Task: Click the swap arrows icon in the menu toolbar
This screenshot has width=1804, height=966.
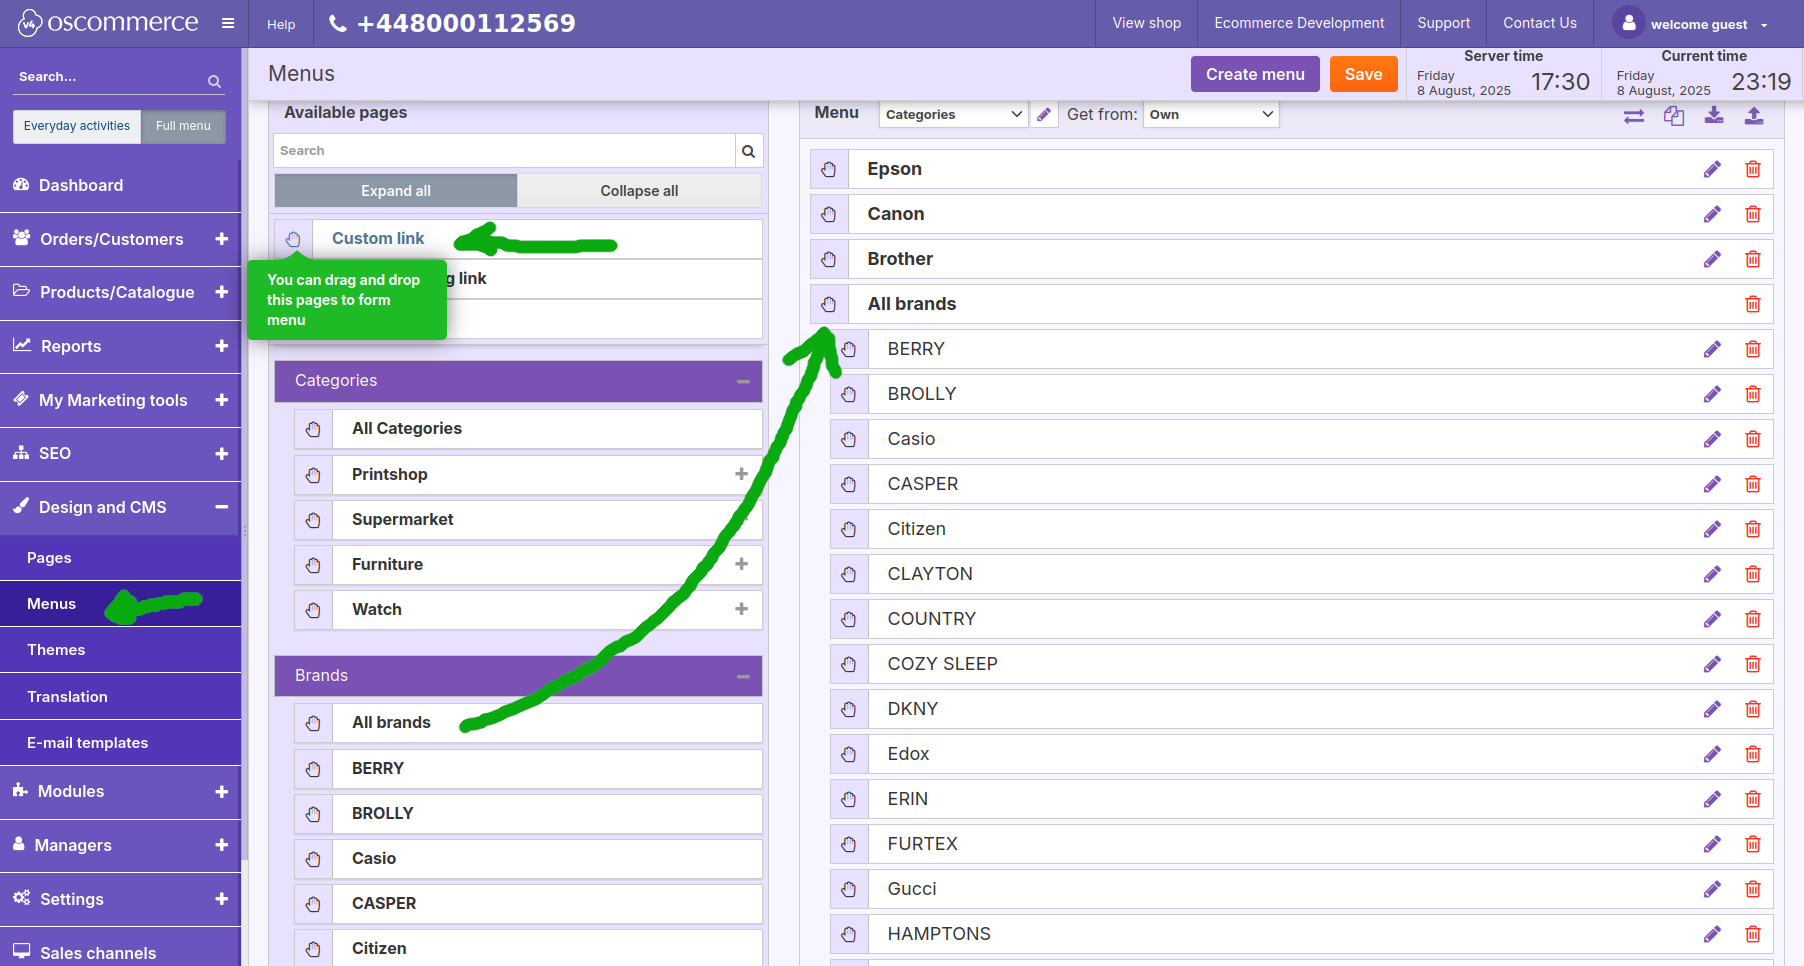Action: 1634,116
